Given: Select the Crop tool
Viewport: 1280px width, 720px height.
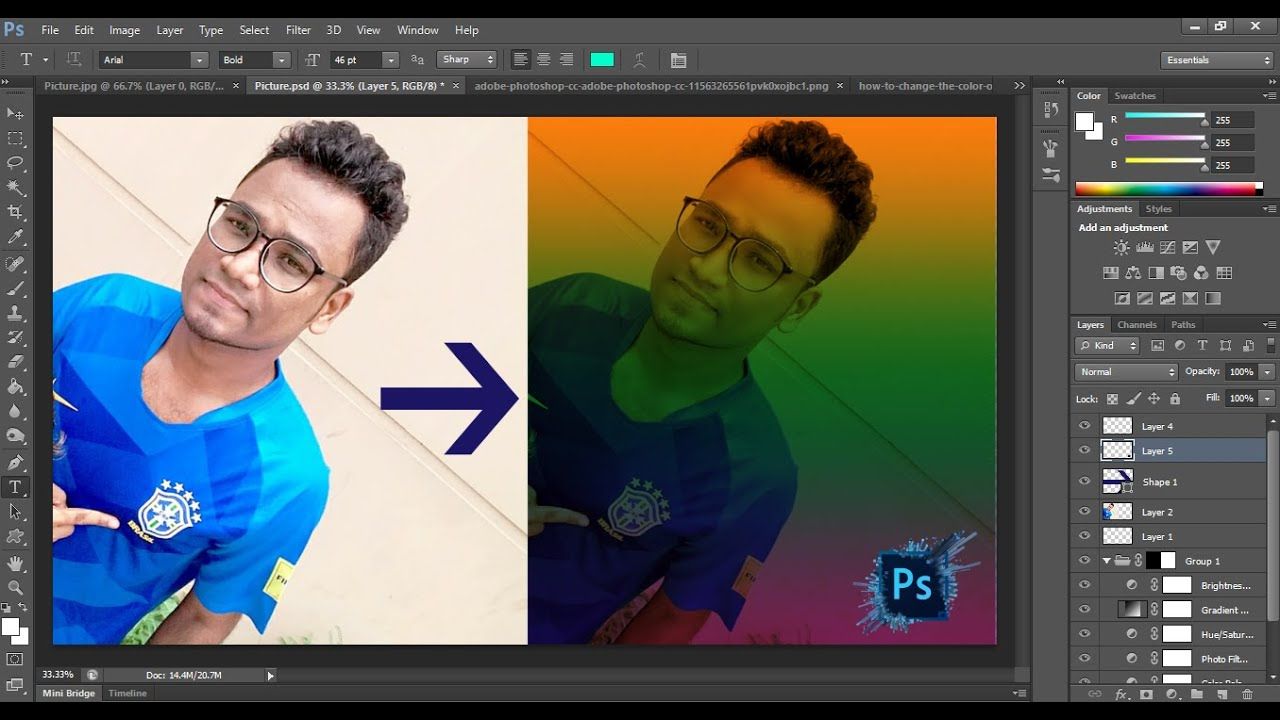Looking at the screenshot, I should click(15, 212).
